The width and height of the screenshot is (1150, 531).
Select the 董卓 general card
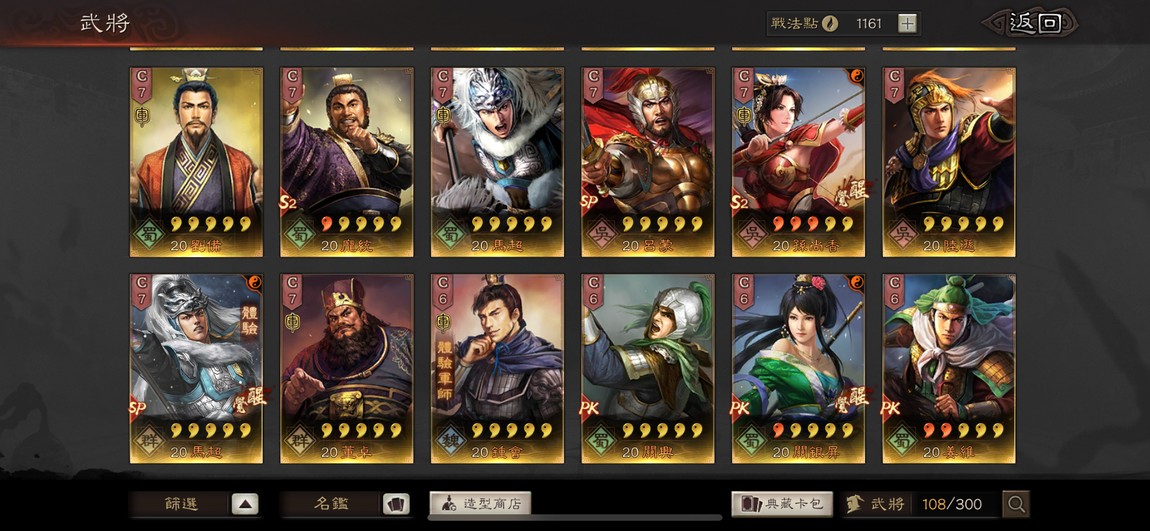[347, 369]
